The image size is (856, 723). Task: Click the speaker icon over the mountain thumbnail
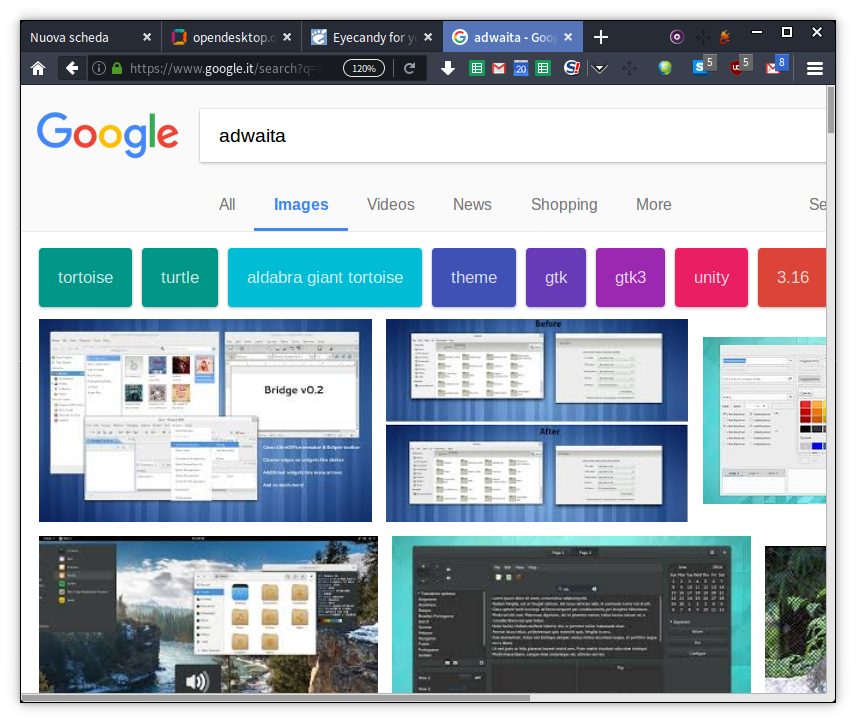pyautogui.click(x=198, y=680)
